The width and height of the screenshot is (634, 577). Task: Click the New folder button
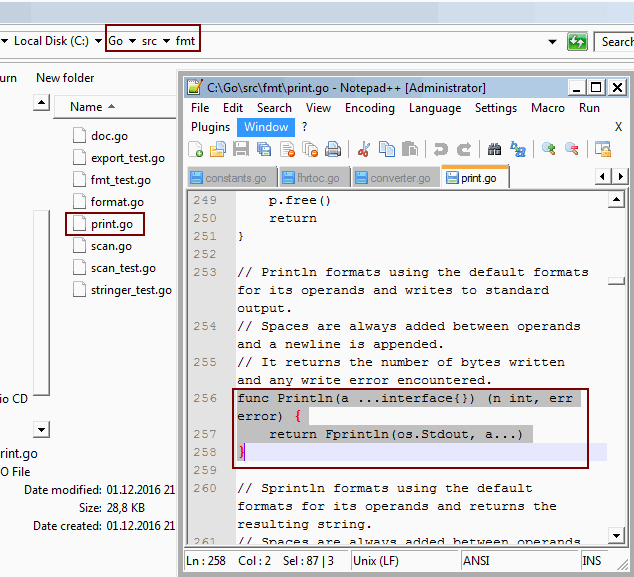[65, 78]
